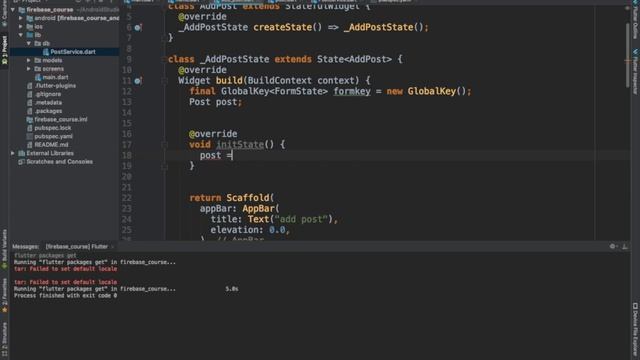640x360 pixels.
Task: Open .metadata file
Action: tap(48, 102)
